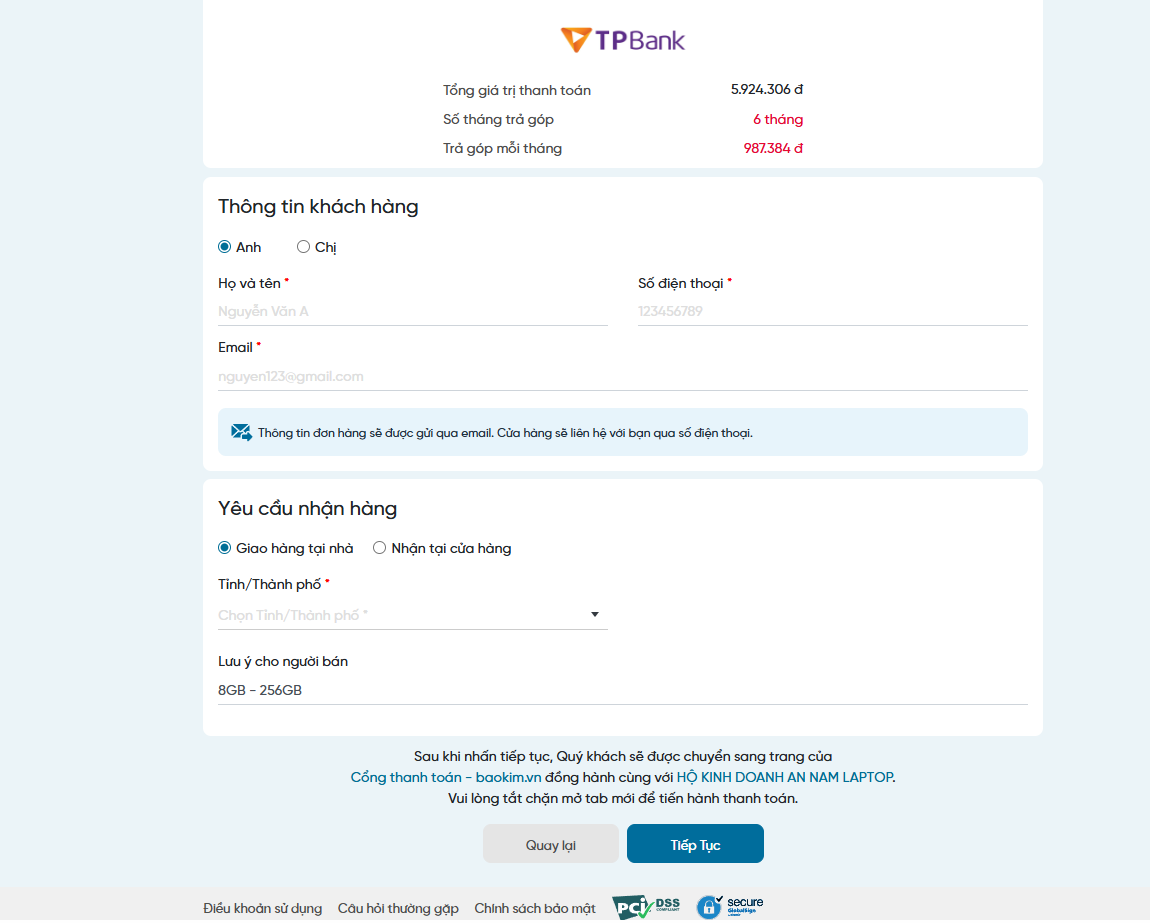Open Điều khoản sử dụng footer link
1150x923 pixels.
click(263, 908)
